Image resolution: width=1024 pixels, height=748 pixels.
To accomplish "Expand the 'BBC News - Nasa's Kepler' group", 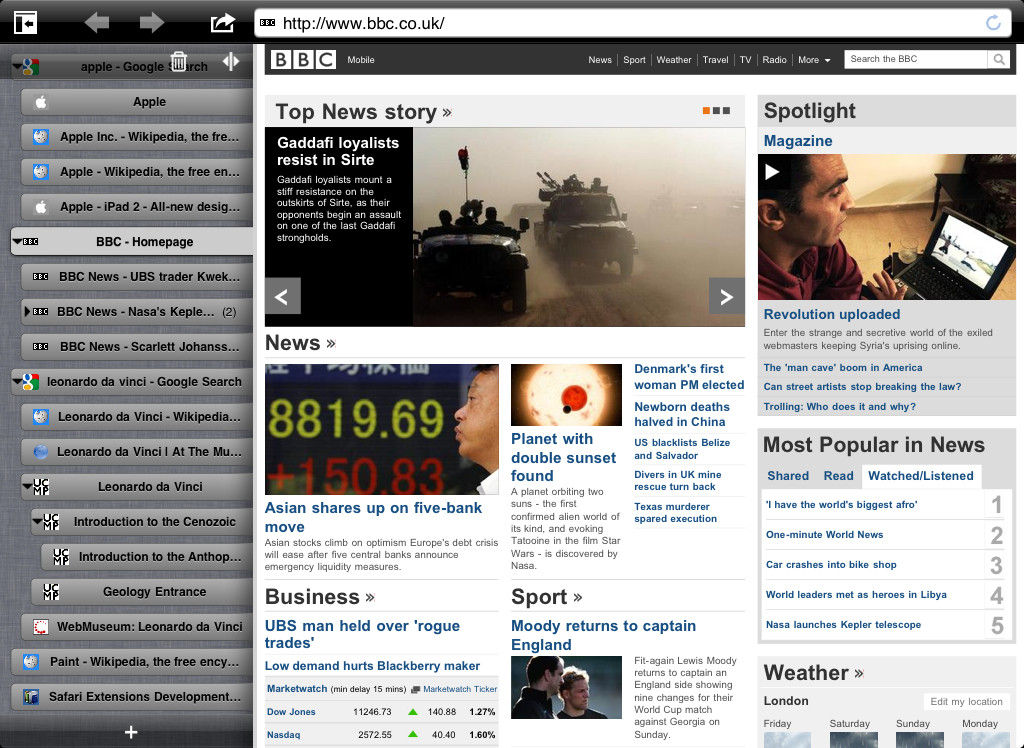I will pos(27,312).
